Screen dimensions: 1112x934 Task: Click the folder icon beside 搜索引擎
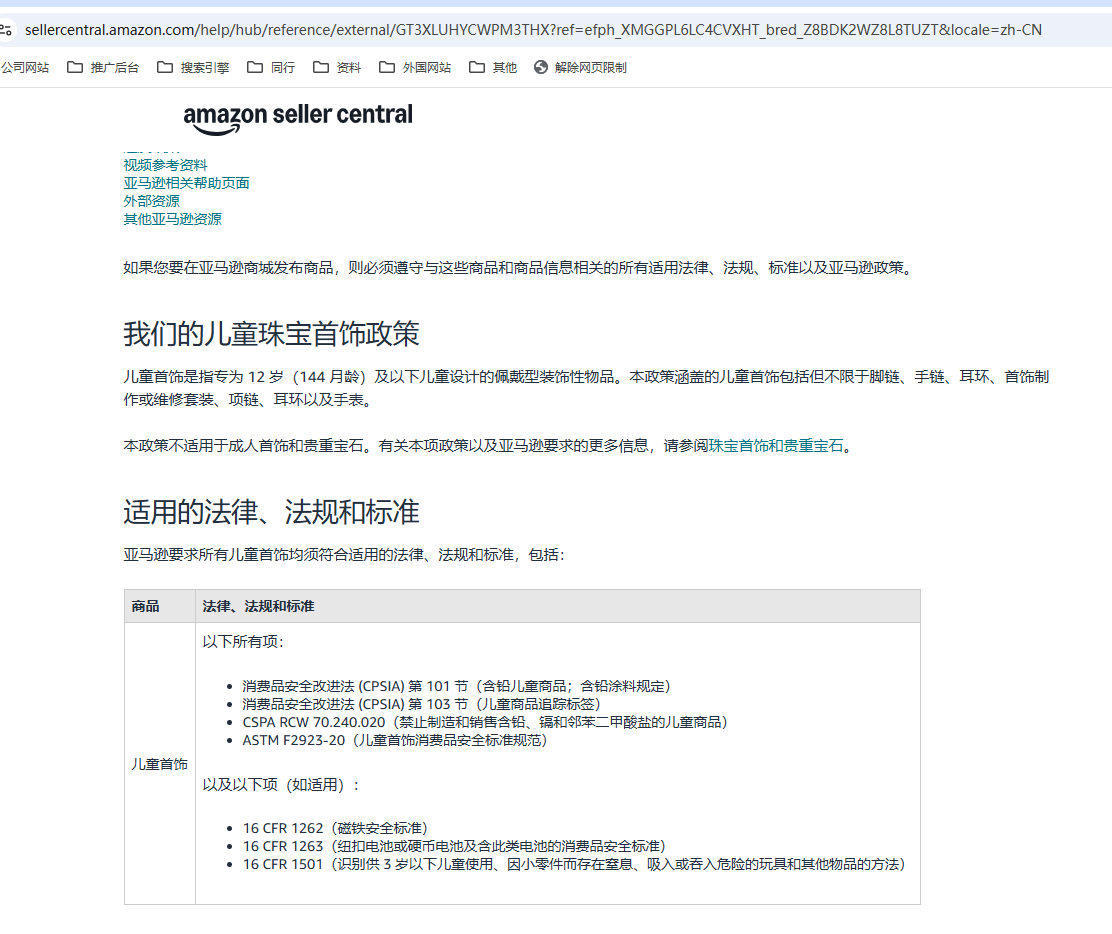pyautogui.click(x=165, y=67)
